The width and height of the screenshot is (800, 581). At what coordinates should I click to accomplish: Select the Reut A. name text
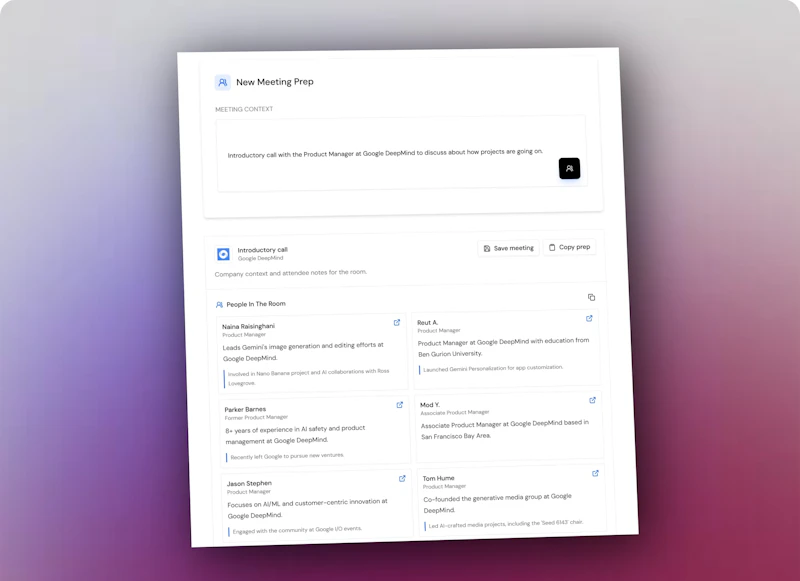tap(428, 322)
